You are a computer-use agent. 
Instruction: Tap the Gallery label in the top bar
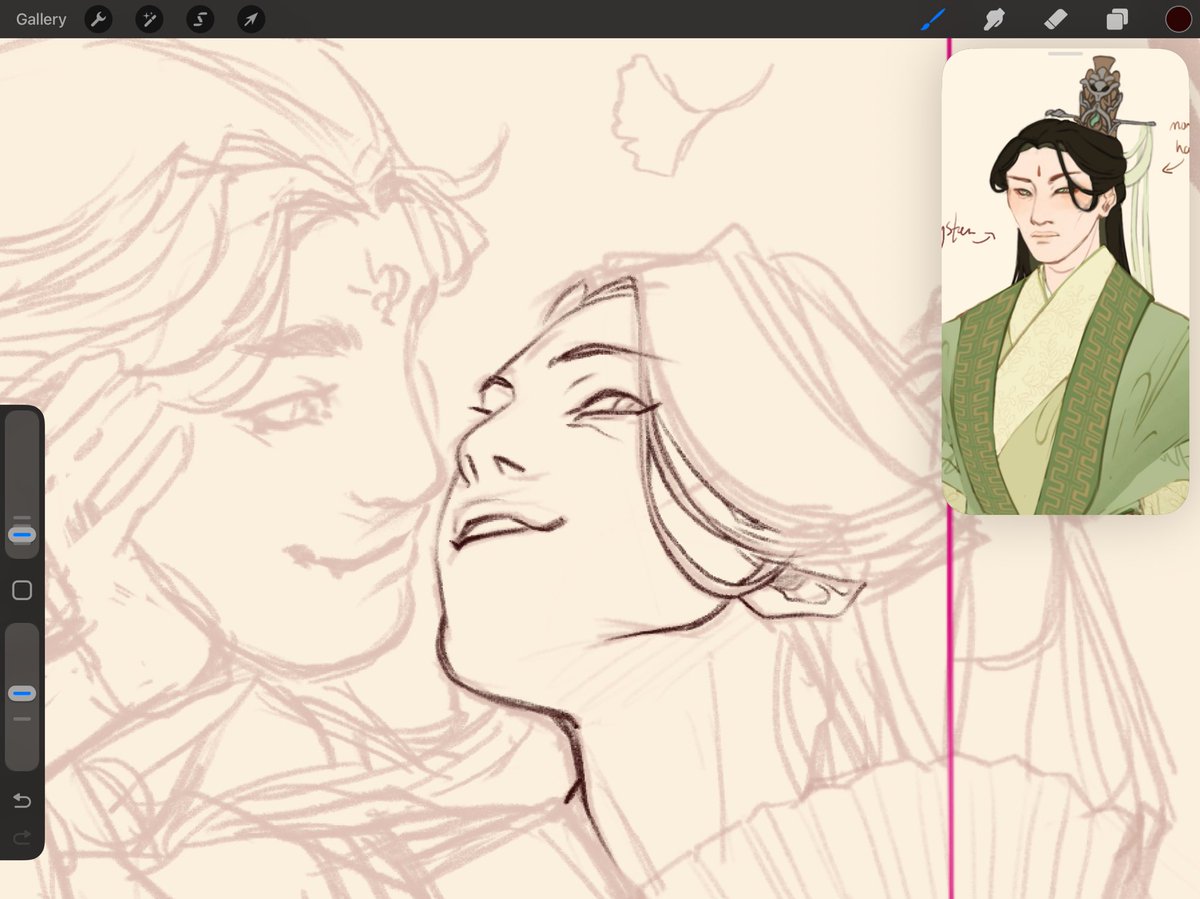coord(40,19)
